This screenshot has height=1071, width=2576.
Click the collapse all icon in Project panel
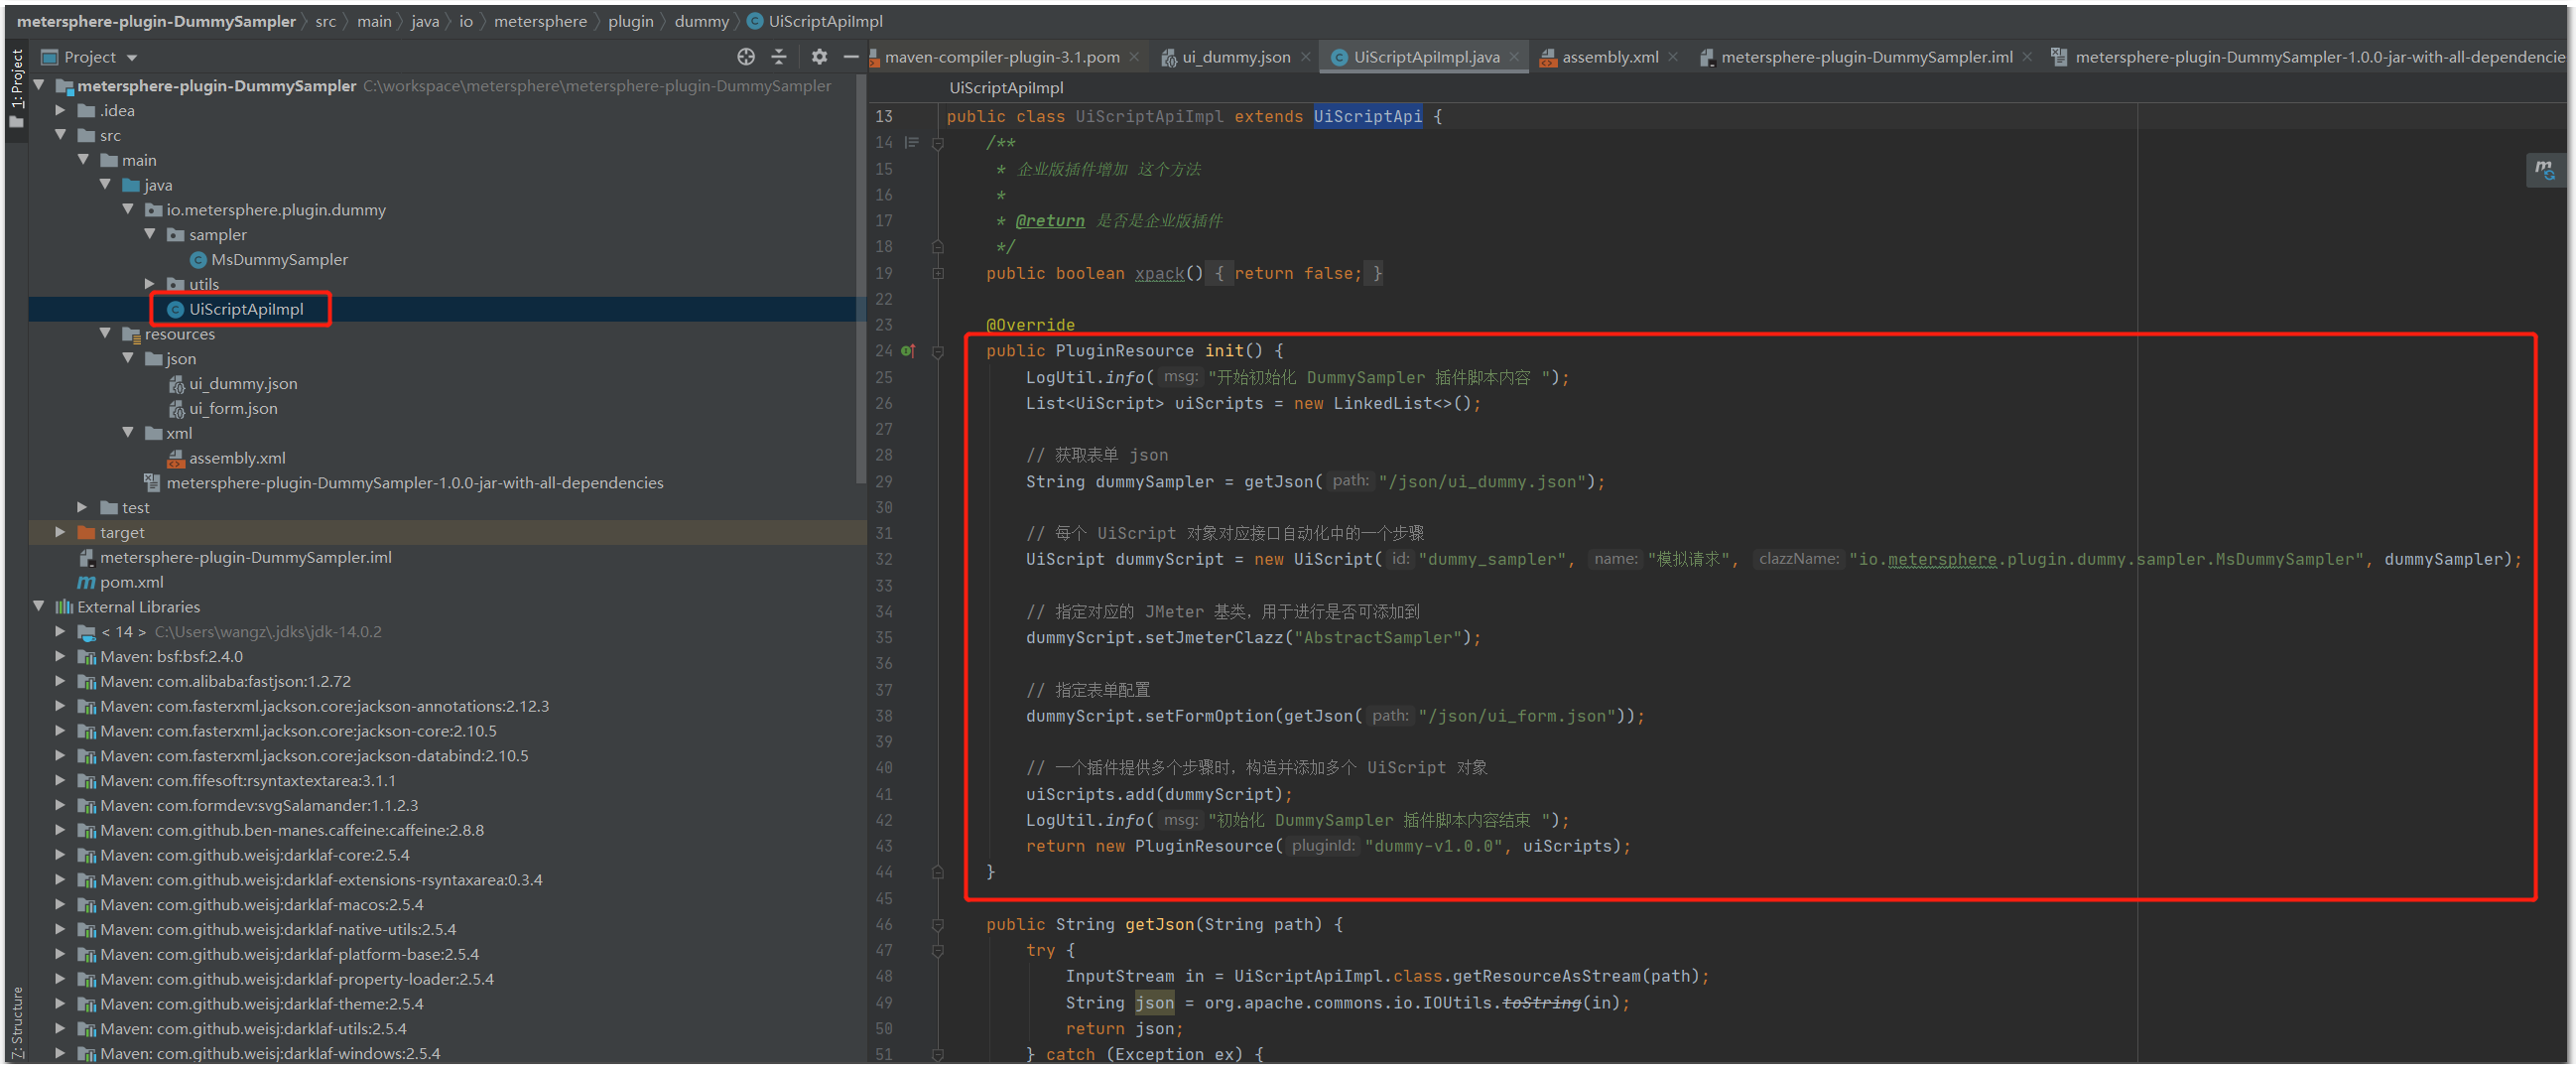coord(779,57)
